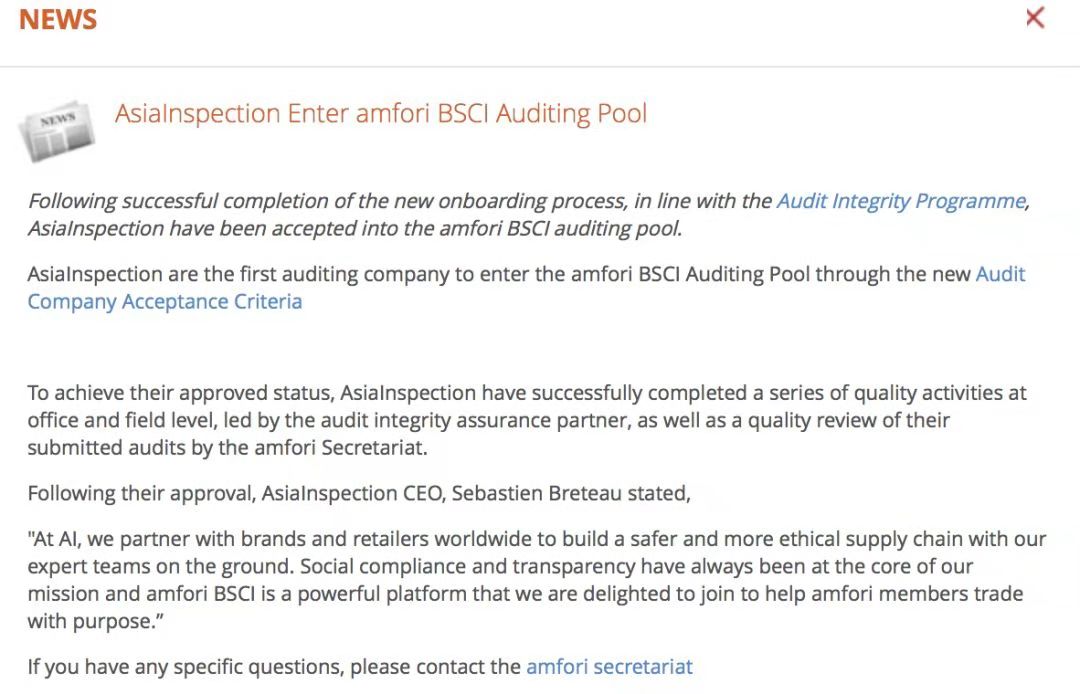
Task: Click the line 'expert teams on the ground'
Action: coord(500,567)
